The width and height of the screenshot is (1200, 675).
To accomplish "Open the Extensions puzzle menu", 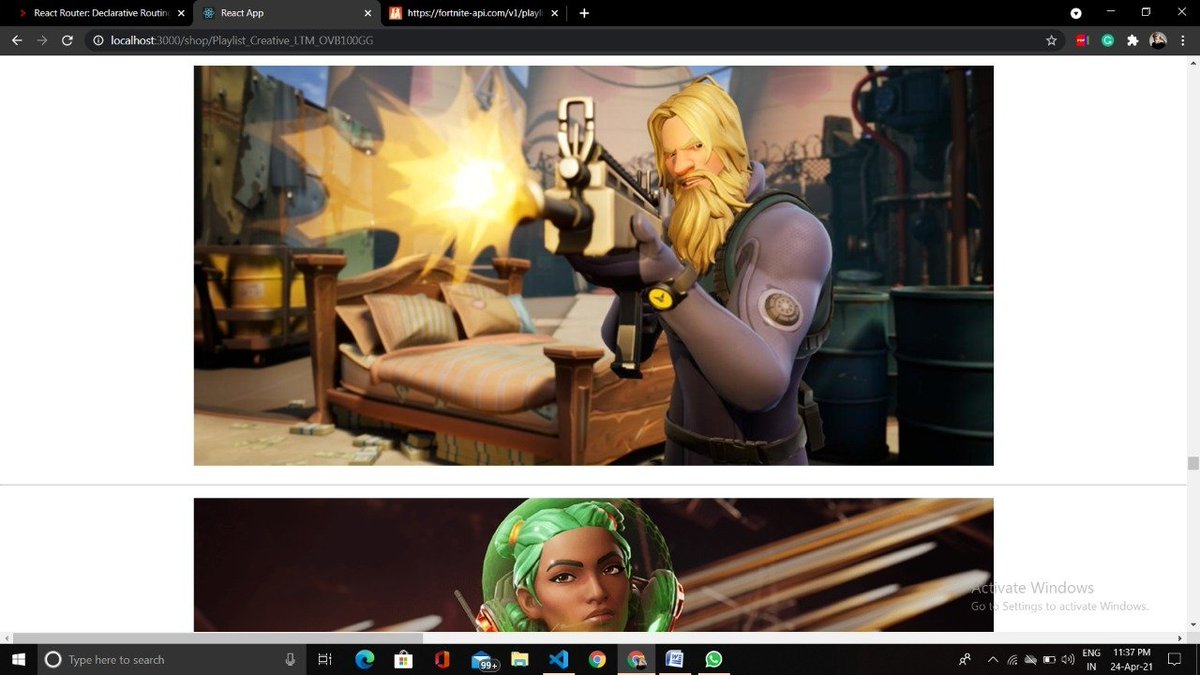I will click(x=1132, y=41).
